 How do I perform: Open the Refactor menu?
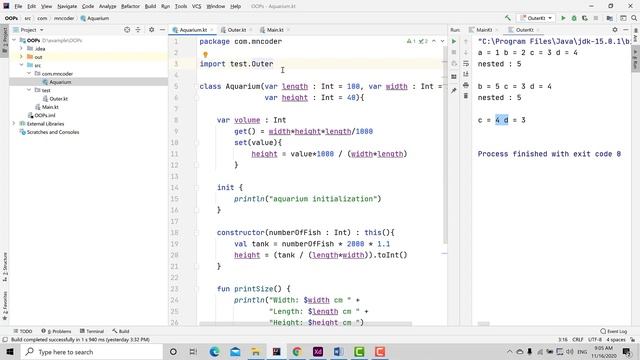pyautogui.click(x=130, y=6)
